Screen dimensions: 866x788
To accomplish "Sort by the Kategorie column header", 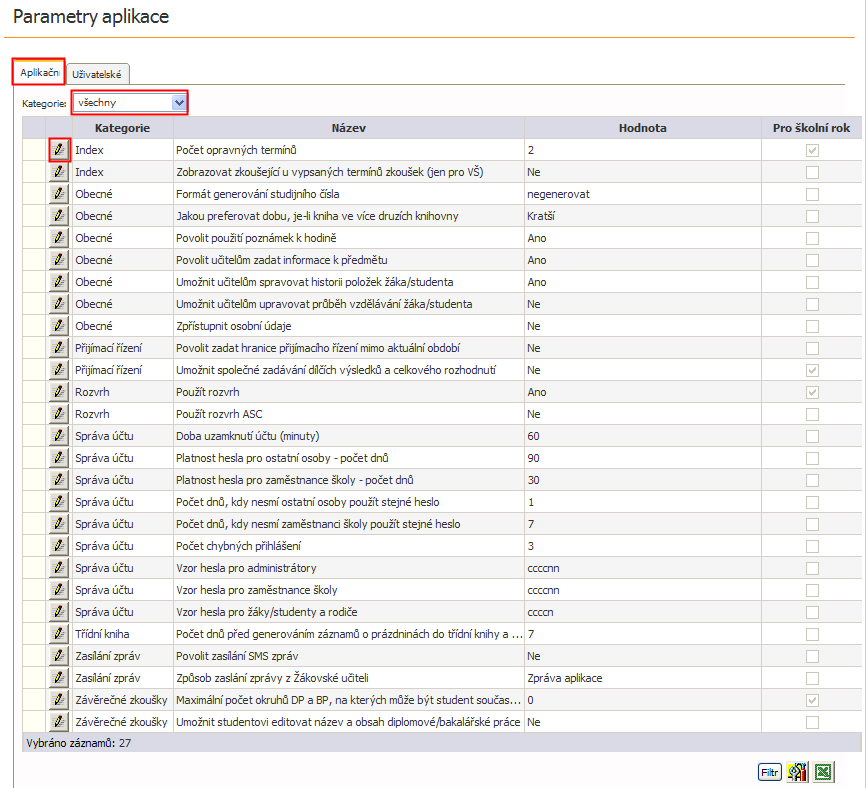I will pyautogui.click(x=122, y=128).
